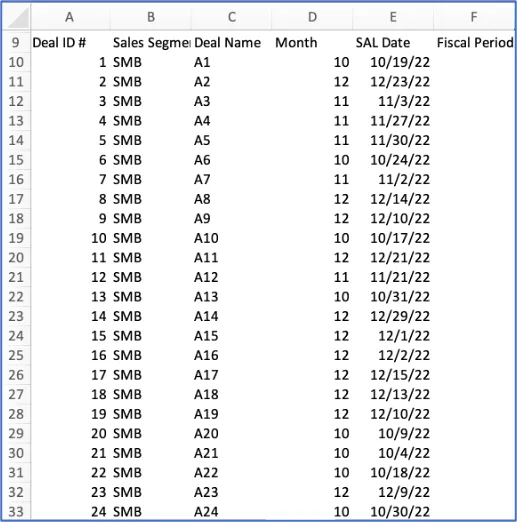518x522 pixels.
Task: Select the date cell 12/29/22
Action: tap(393, 316)
